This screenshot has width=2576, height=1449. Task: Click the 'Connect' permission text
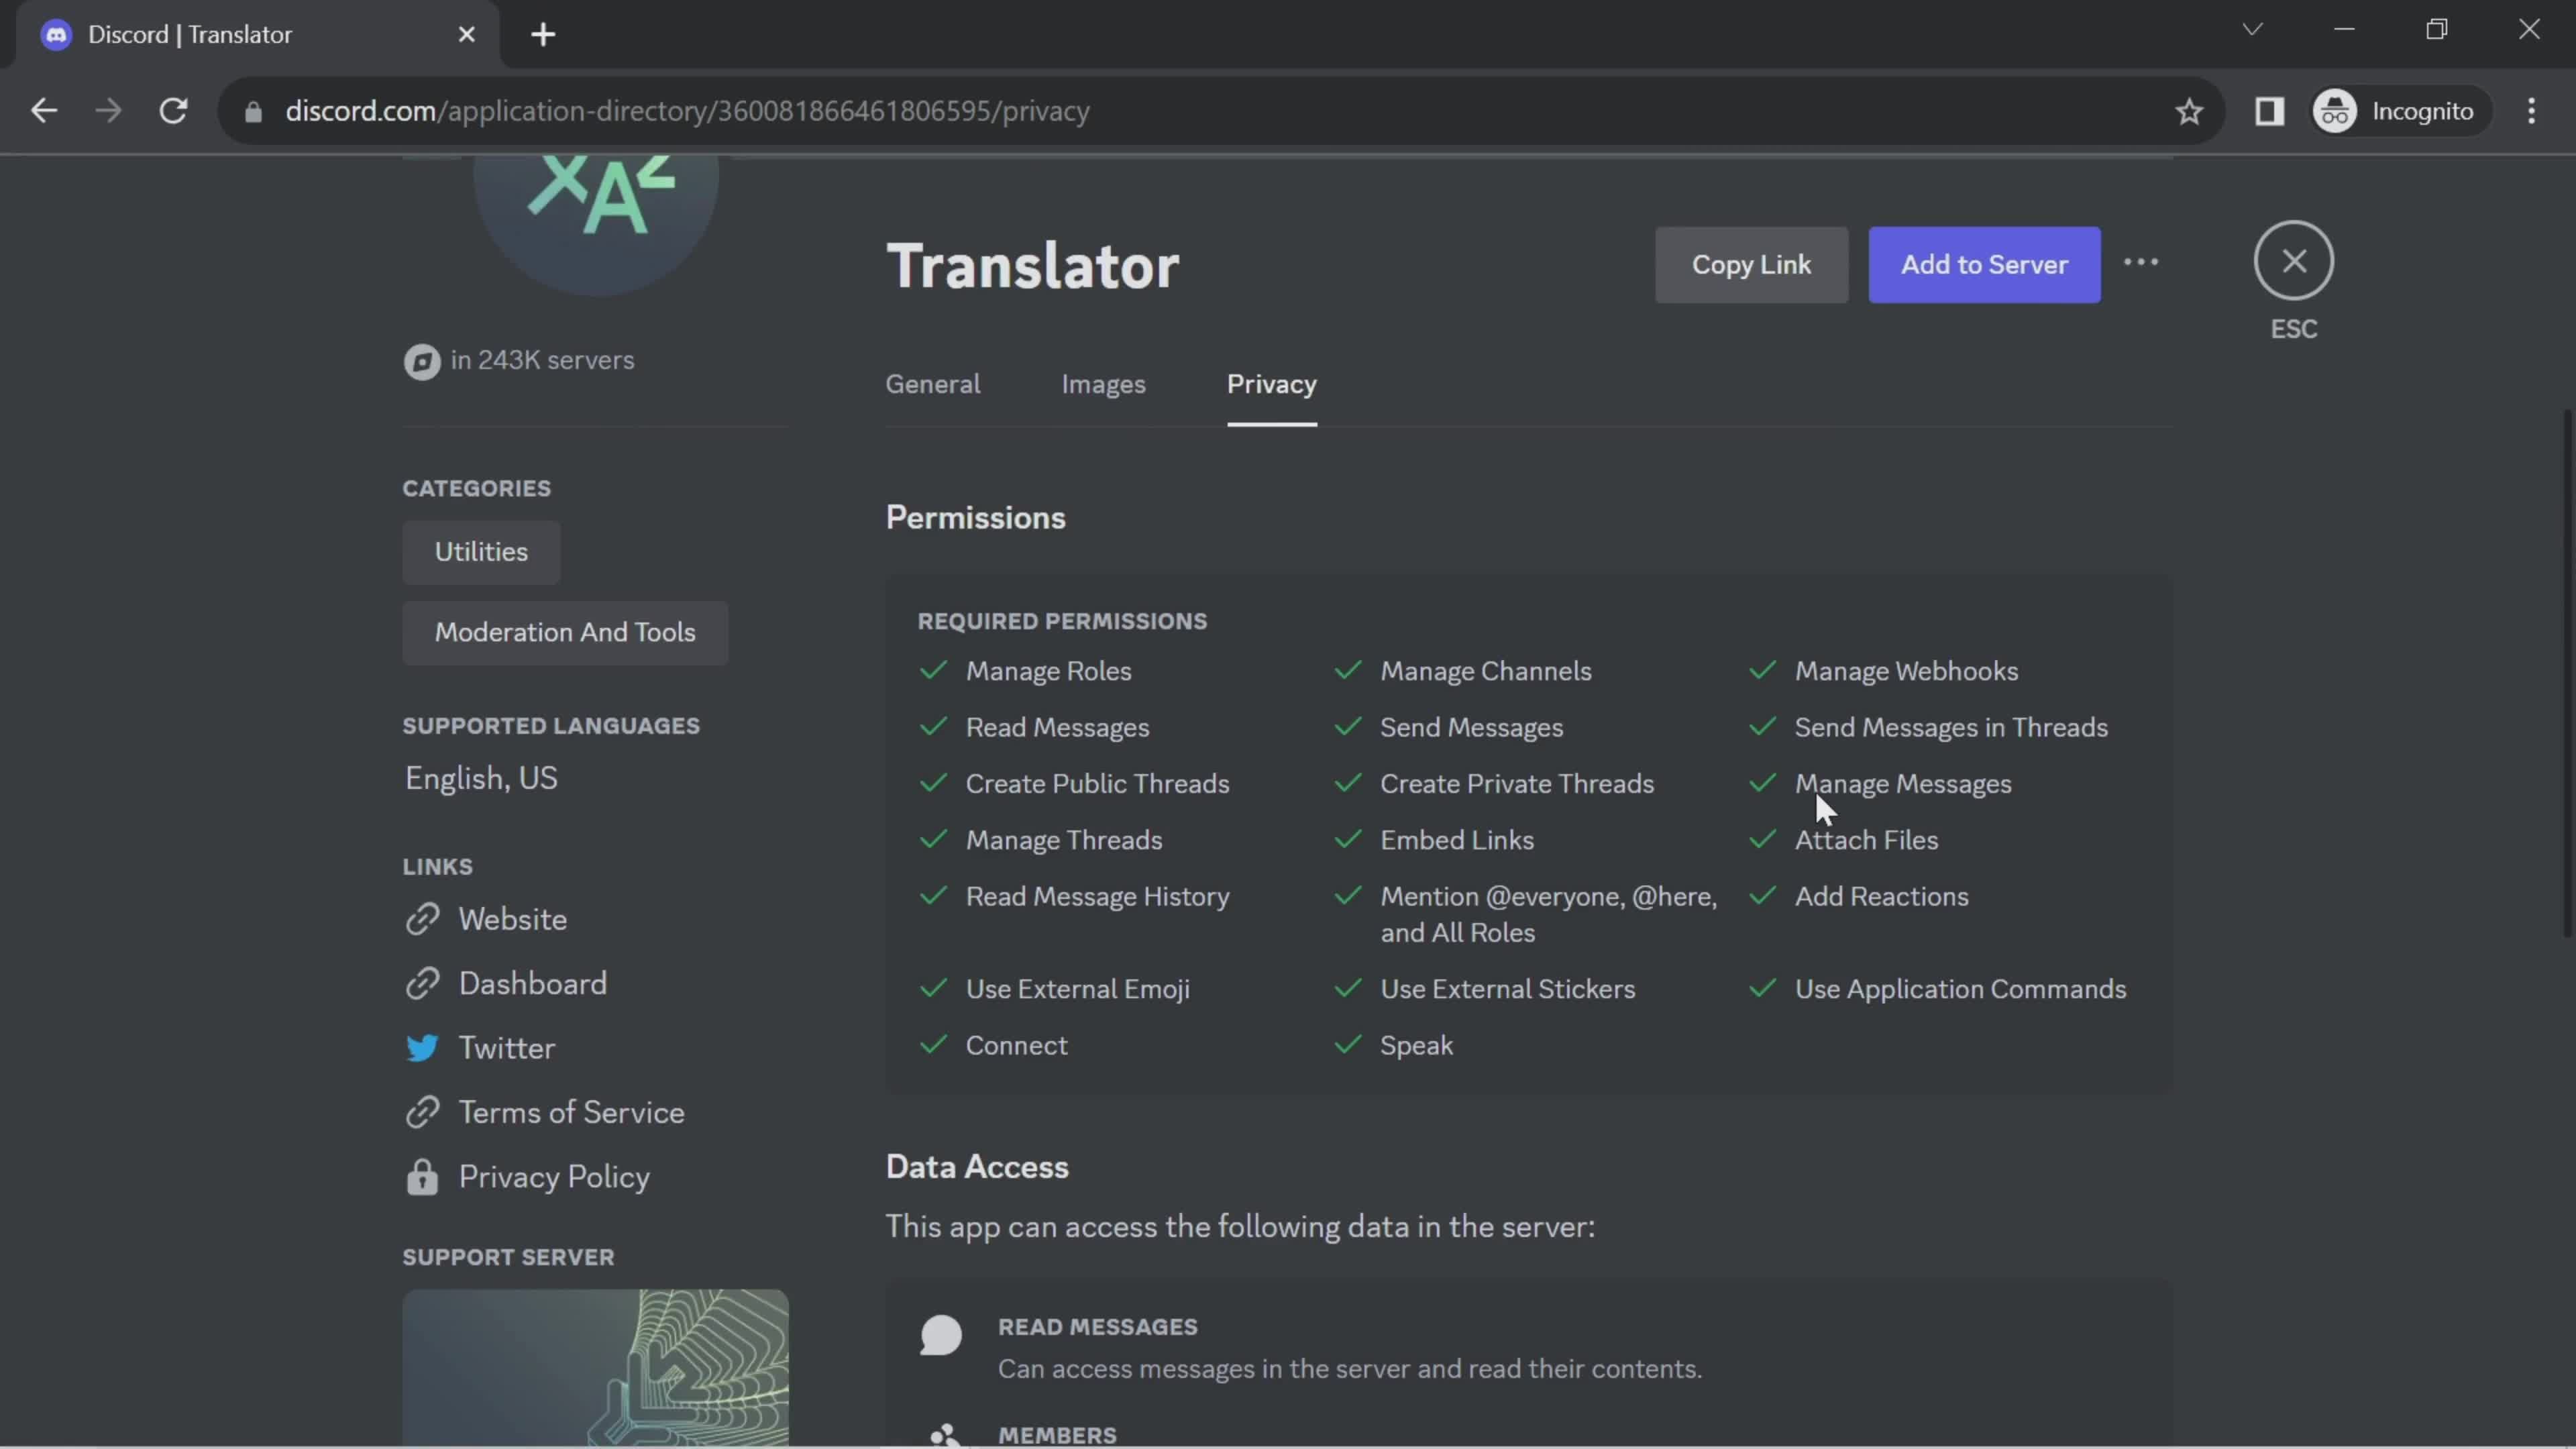pyautogui.click(x=1016, y=1045)
